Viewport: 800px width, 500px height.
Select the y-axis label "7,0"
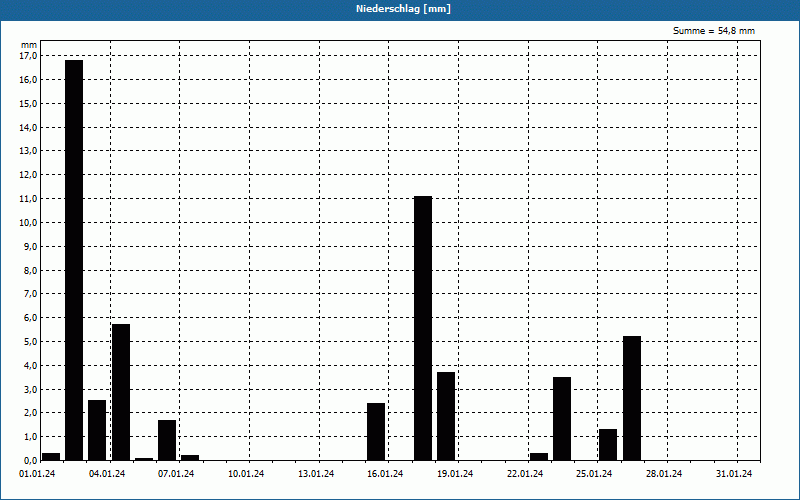tap(30, 294)
